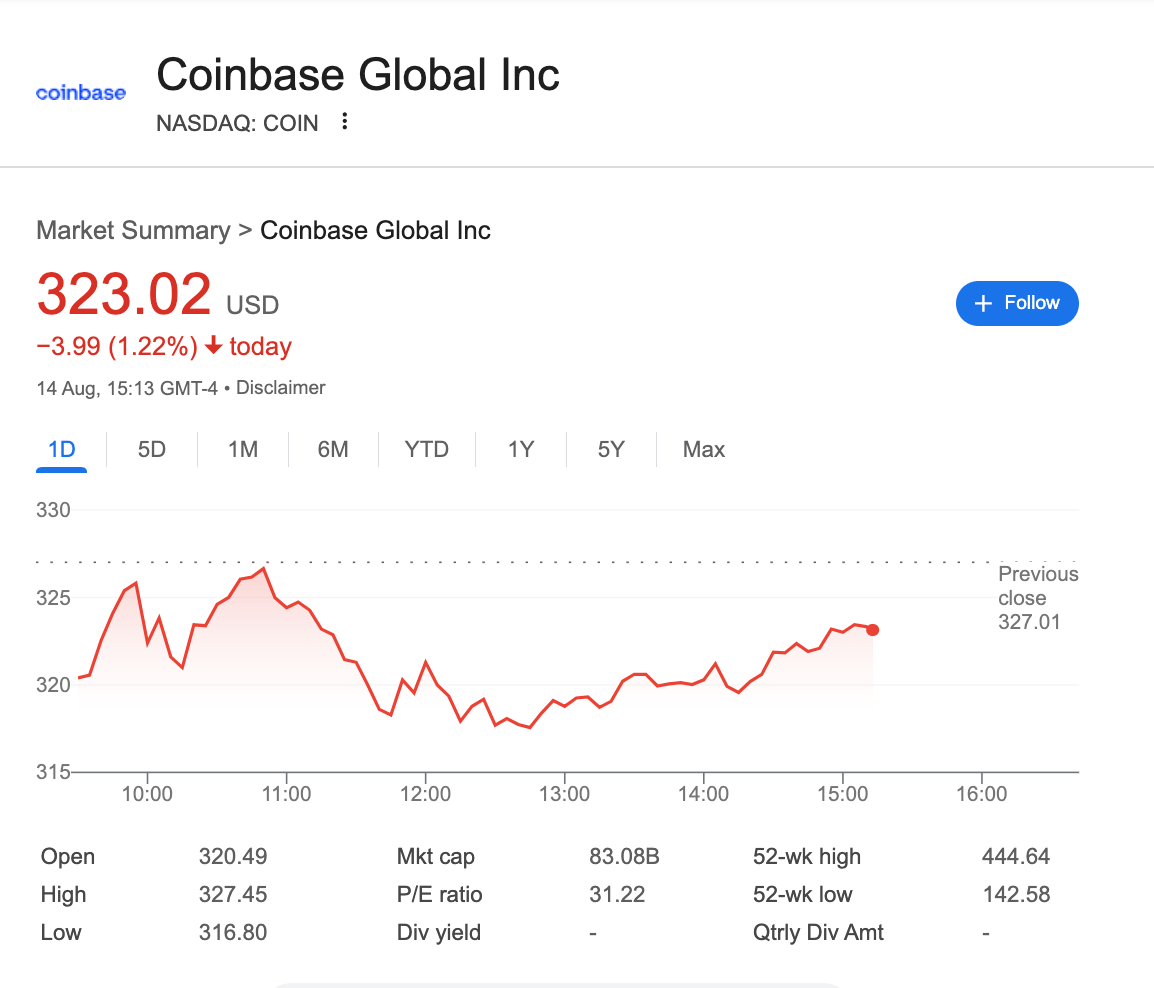This screenshot has height=988, width=1154.
Task: Click the Coinbase logo icon
Action: [x=81, y=93]
